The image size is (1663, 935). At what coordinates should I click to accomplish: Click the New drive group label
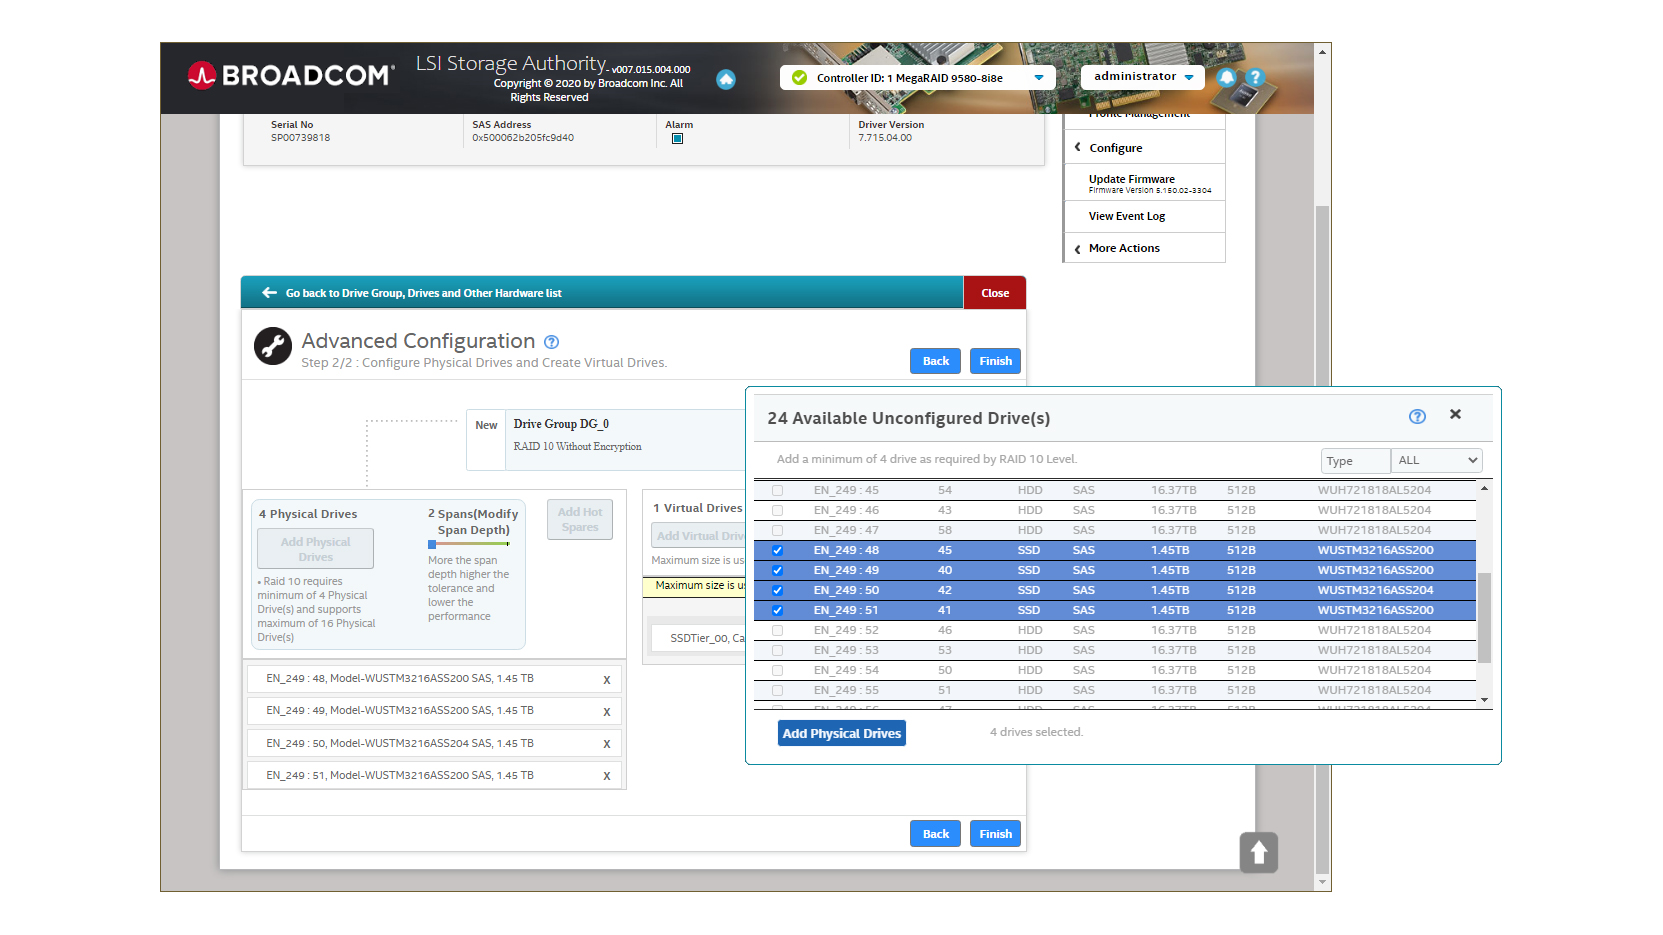486,425
